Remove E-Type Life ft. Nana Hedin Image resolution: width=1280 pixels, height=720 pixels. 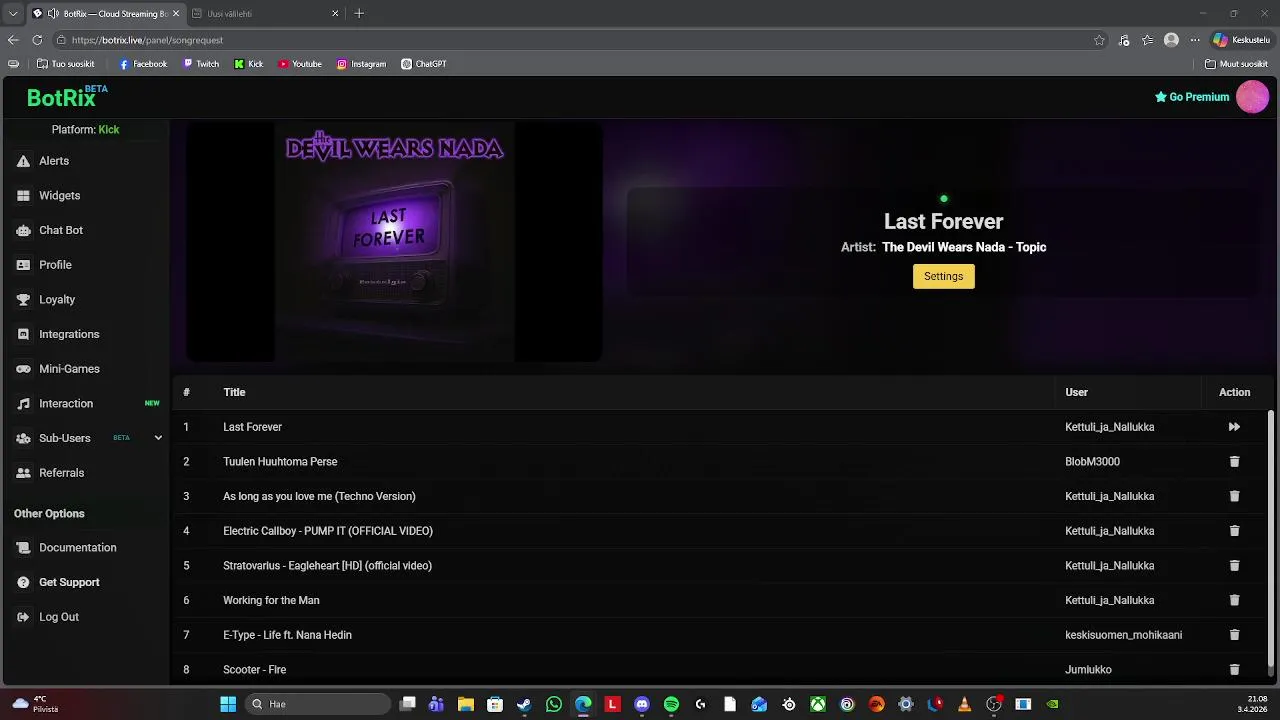tap(1234, 635)
